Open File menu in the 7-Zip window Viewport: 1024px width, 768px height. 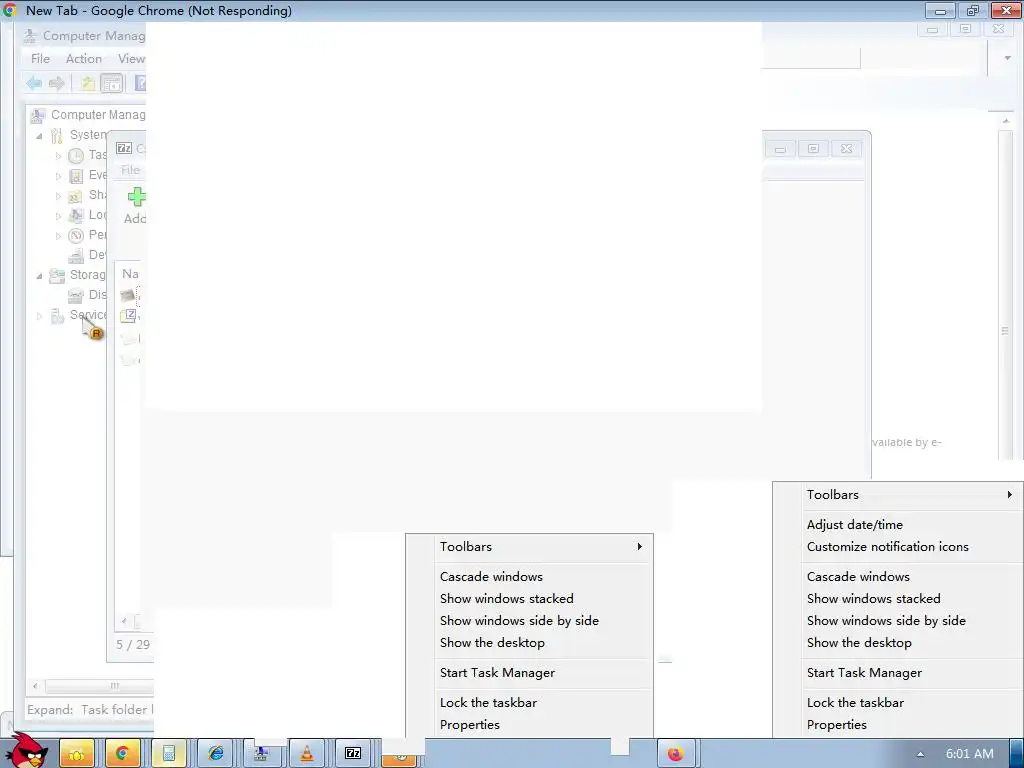pos(130,170)
